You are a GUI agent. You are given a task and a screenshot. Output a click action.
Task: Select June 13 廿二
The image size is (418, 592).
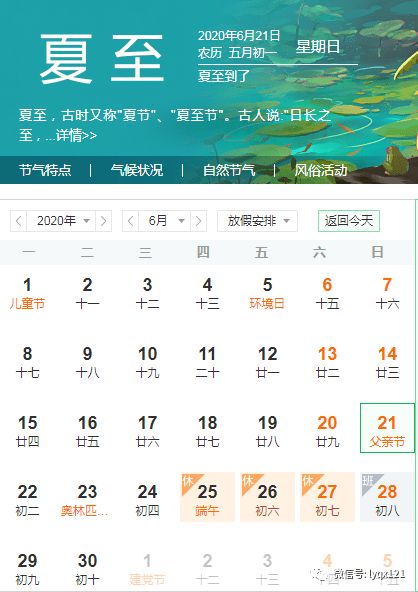(327, 362)
